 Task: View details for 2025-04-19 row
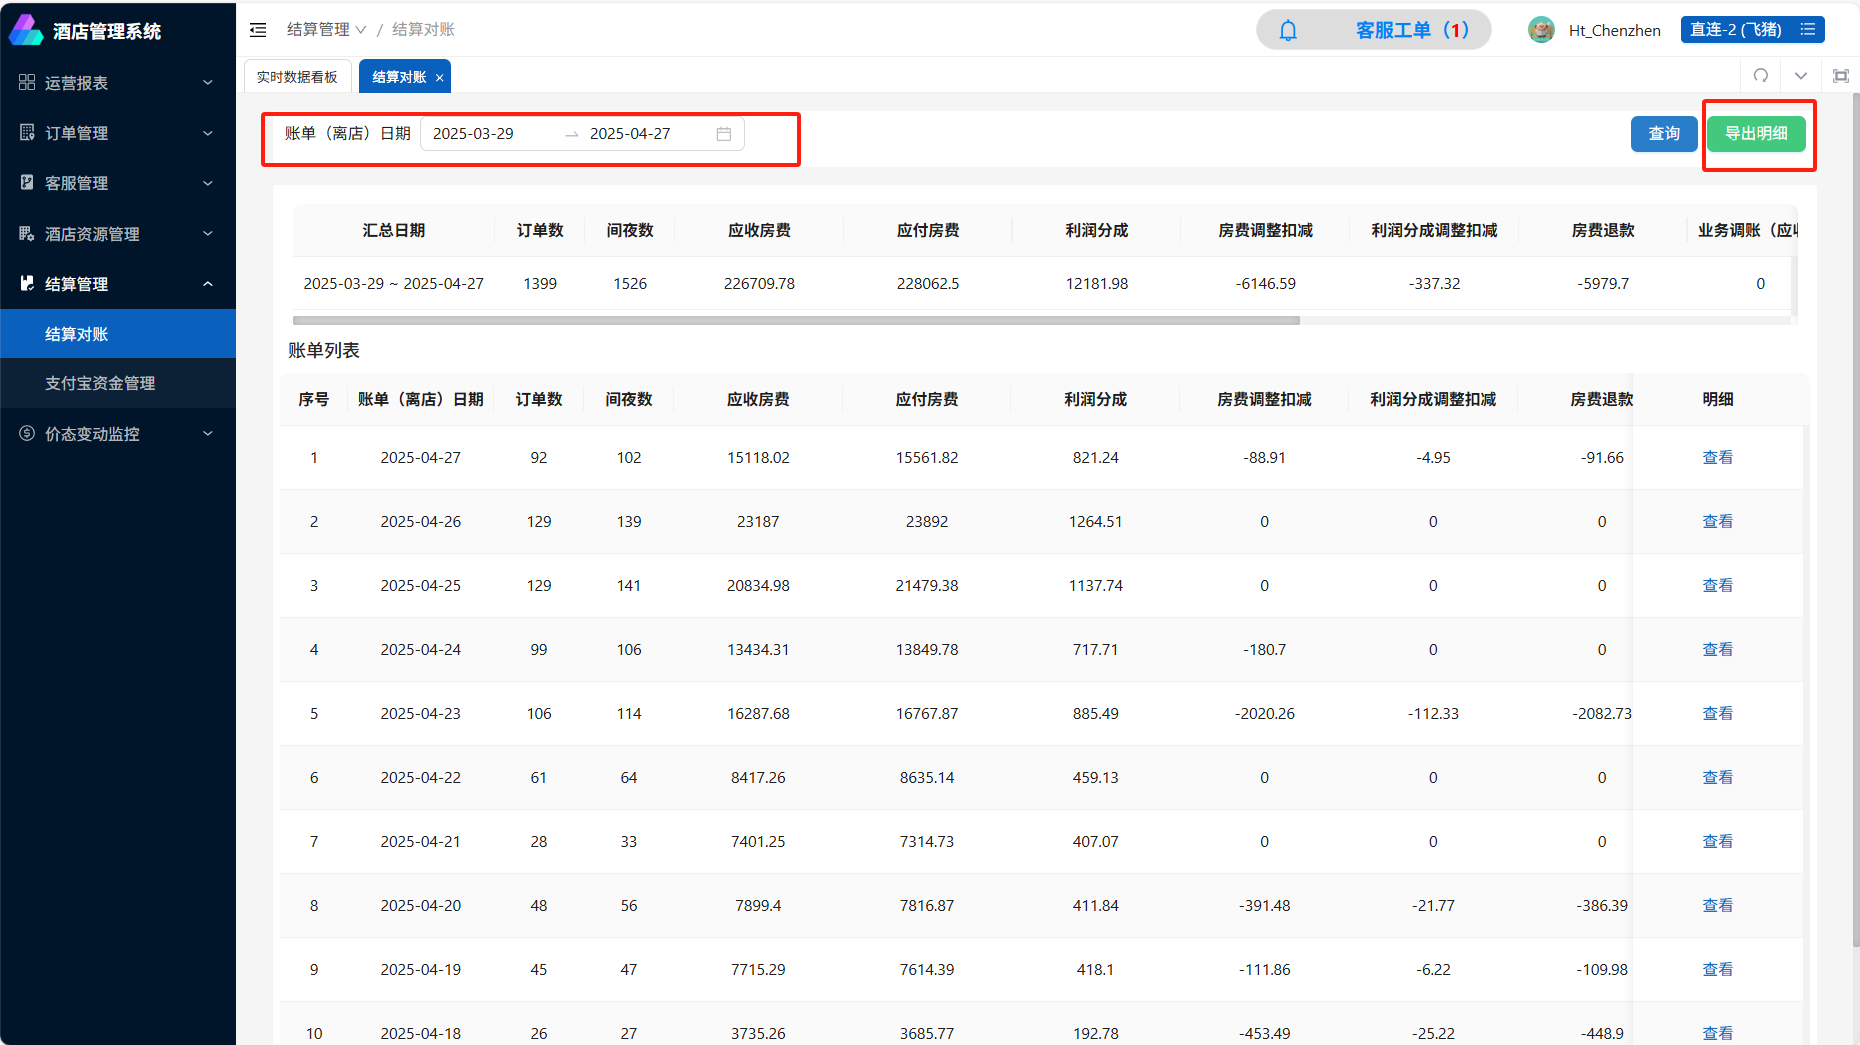[1717, 970]
